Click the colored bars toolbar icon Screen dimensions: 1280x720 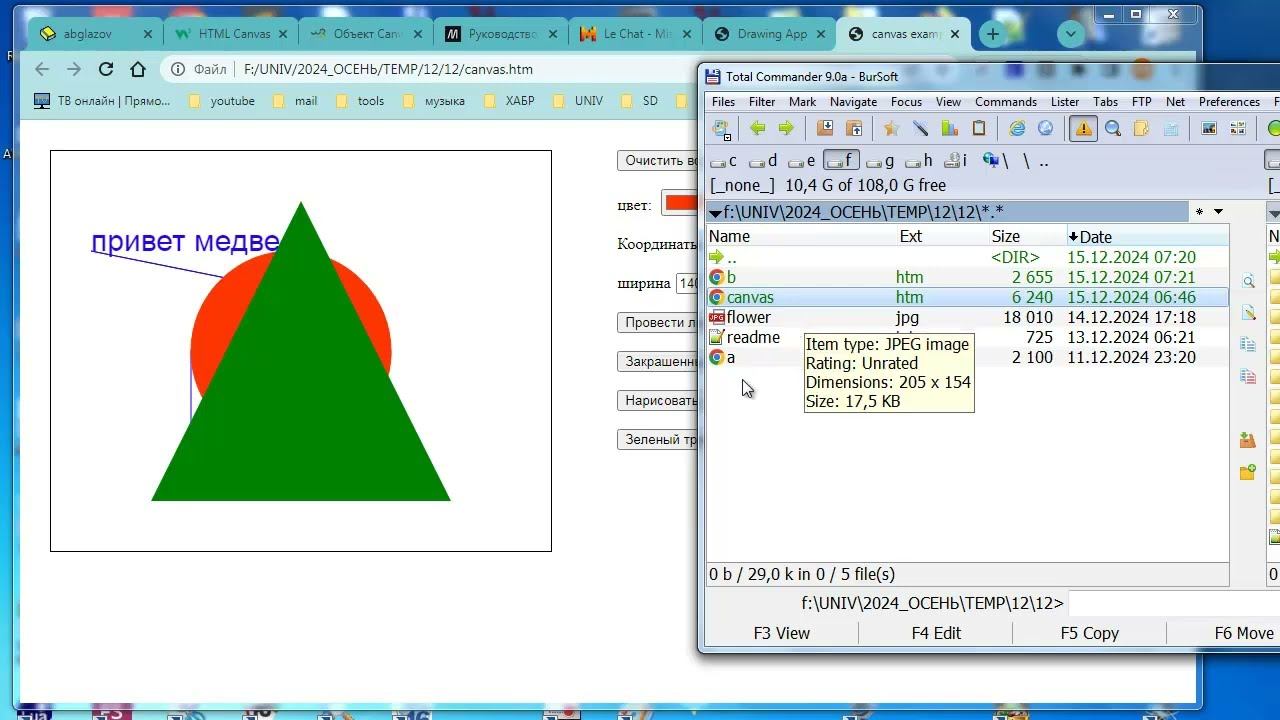click(950, 128)
